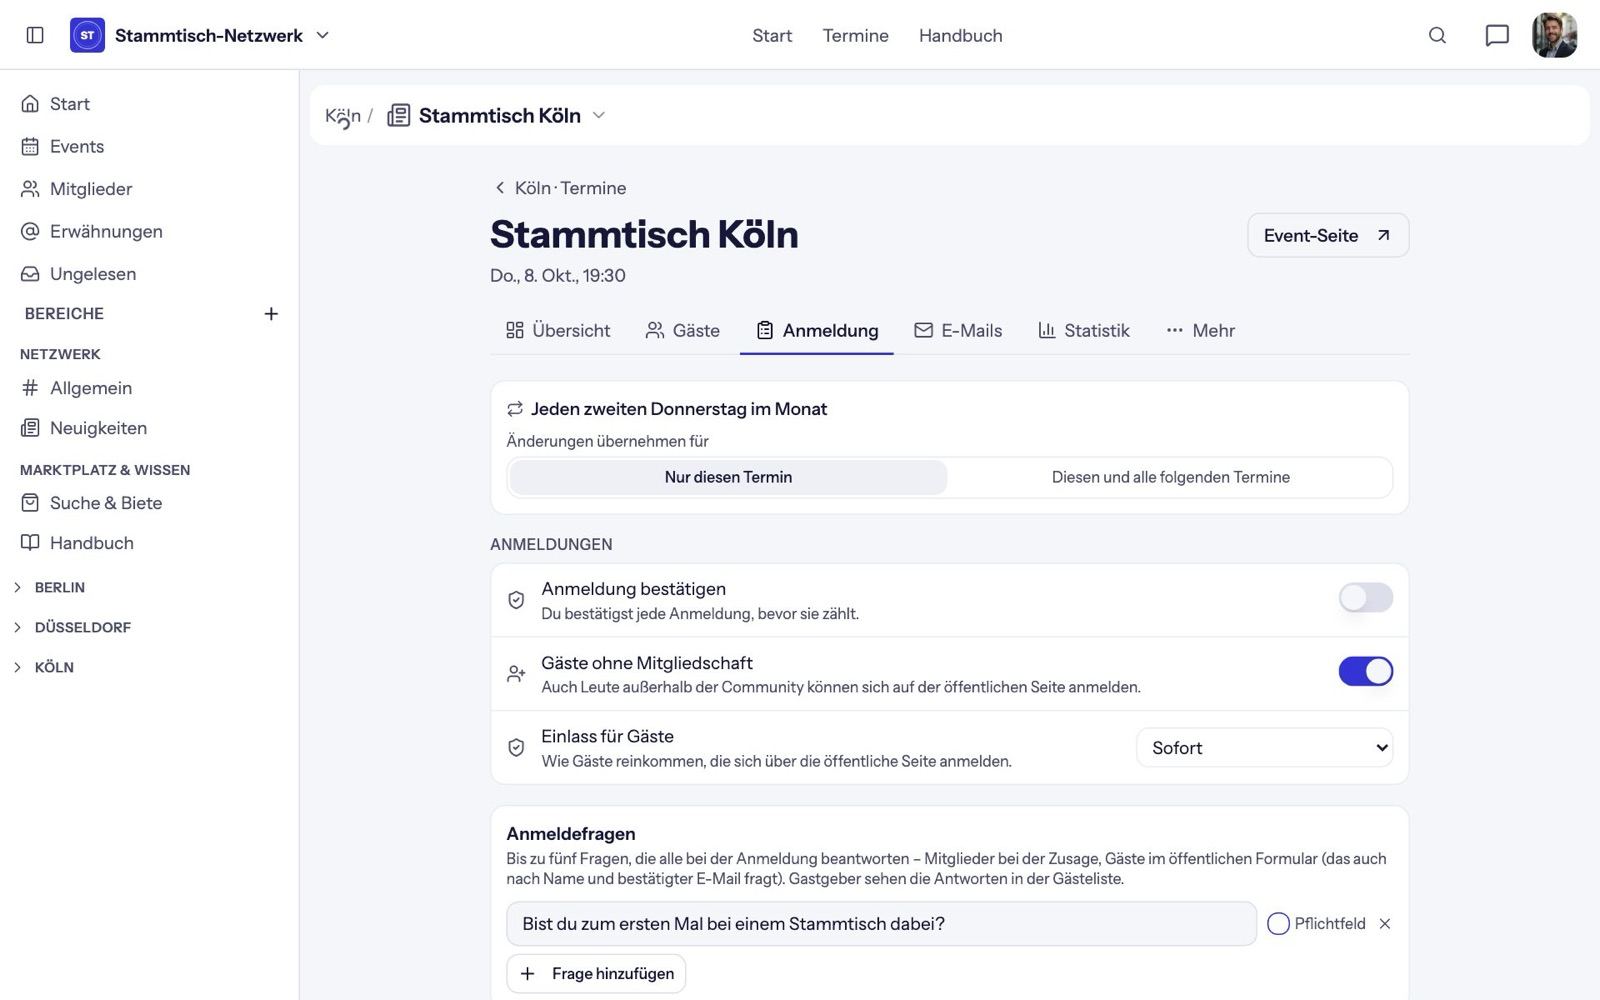
Task: Click Frage hinzufügen
Action: [x=596, y=974]
